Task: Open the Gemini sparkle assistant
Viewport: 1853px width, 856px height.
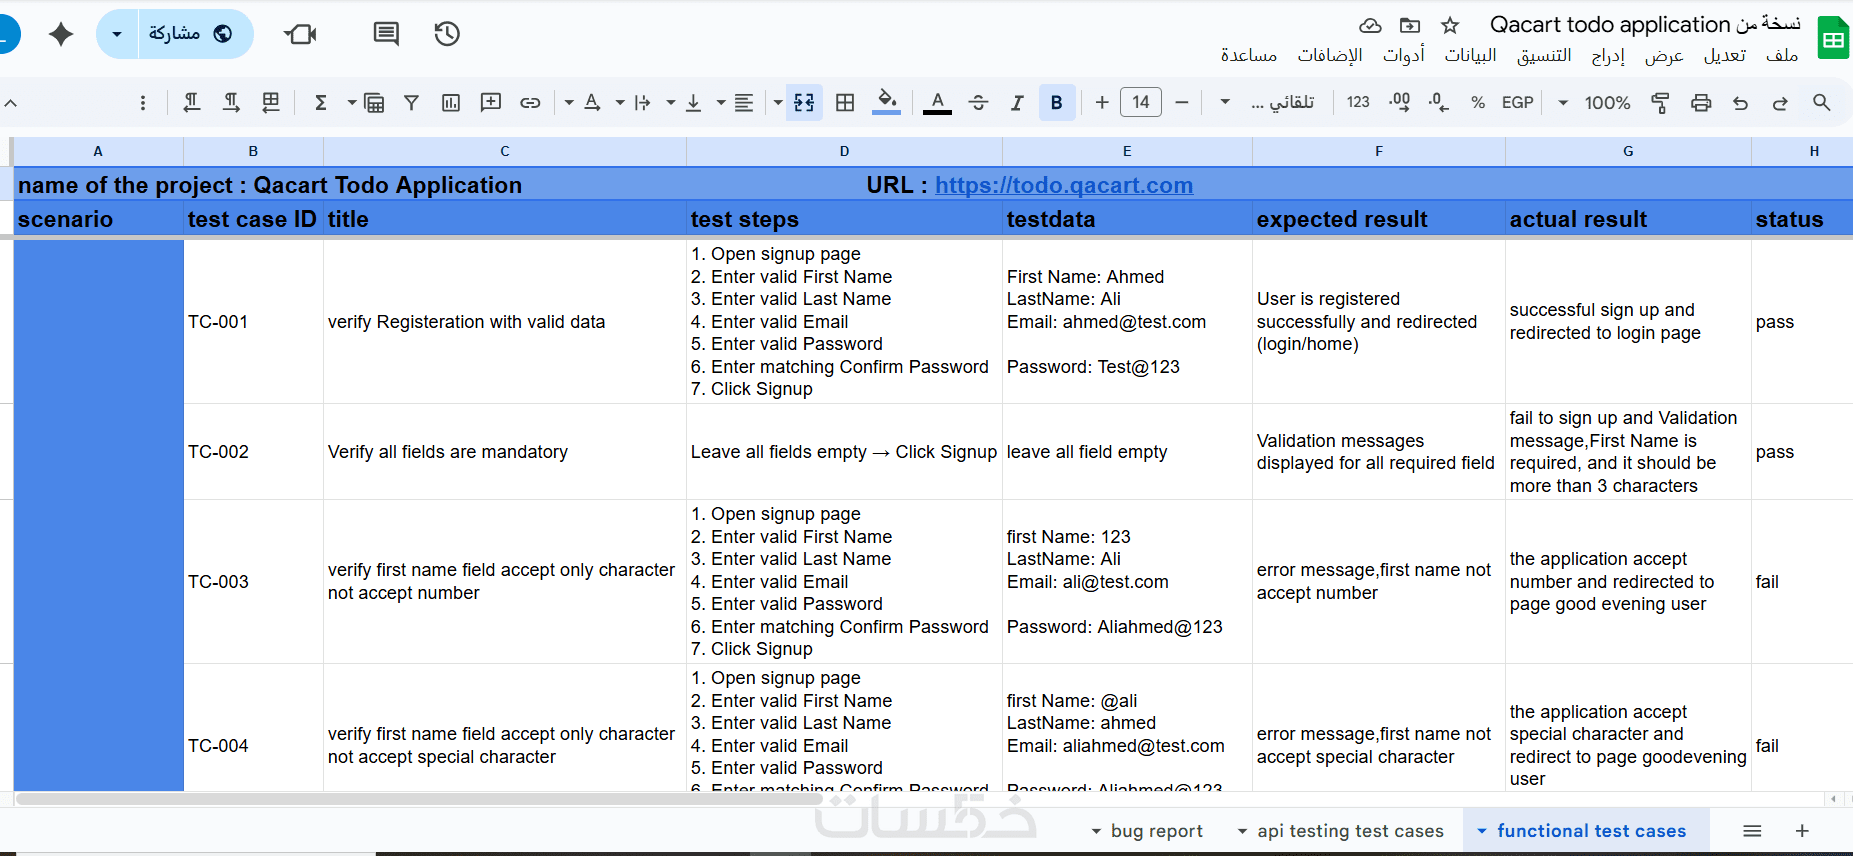Action: coord(61,34)
